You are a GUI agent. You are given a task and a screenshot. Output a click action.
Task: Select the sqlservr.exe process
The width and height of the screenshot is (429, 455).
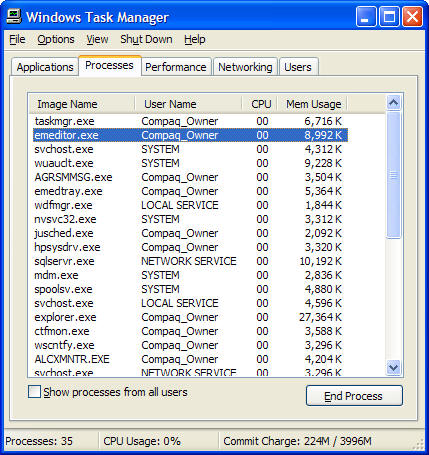click(190, 261)
